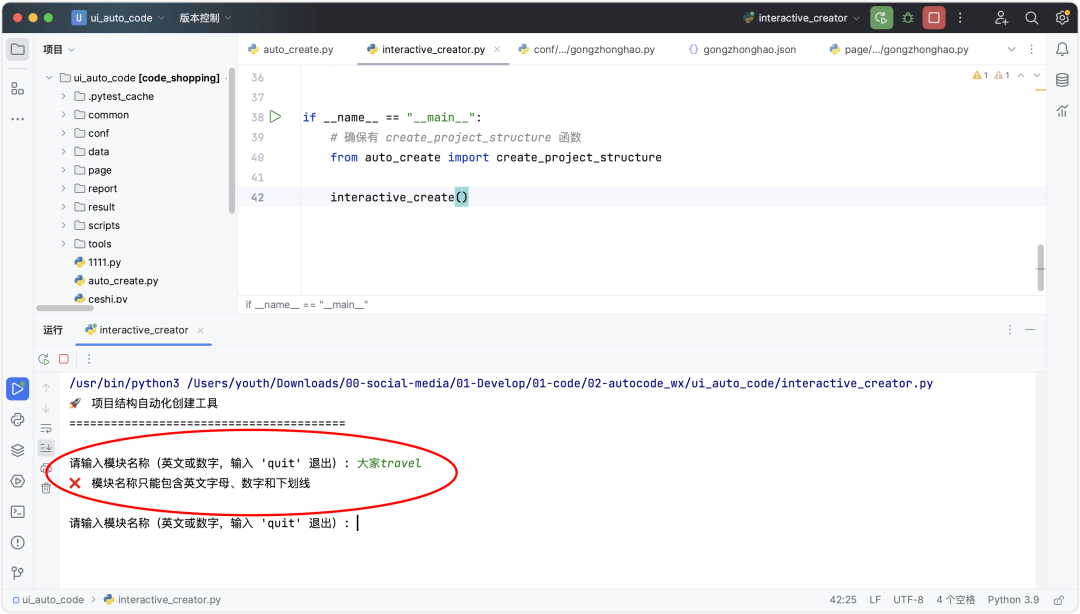The width and height of the screenshot is (1080, 614).
Task: Open the Python 3.9 interpreter selector
Action: [1013, 600]
